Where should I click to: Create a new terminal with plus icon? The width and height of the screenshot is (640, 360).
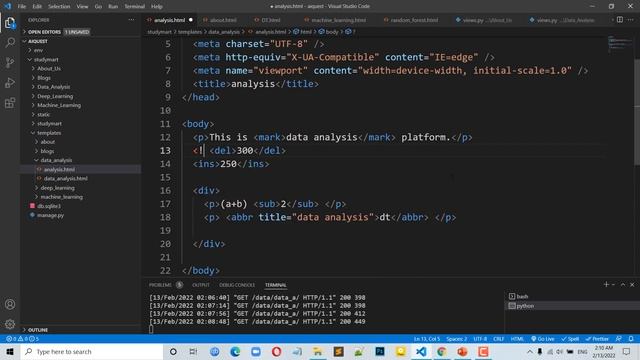606,284
